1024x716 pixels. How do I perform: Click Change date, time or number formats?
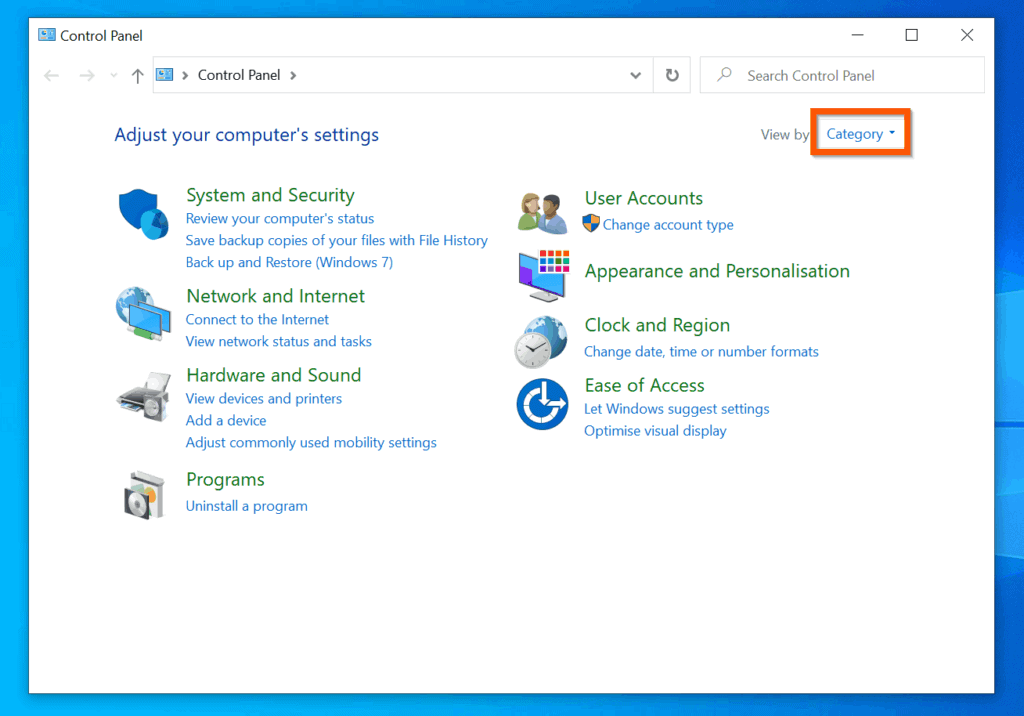pos(701,351)
